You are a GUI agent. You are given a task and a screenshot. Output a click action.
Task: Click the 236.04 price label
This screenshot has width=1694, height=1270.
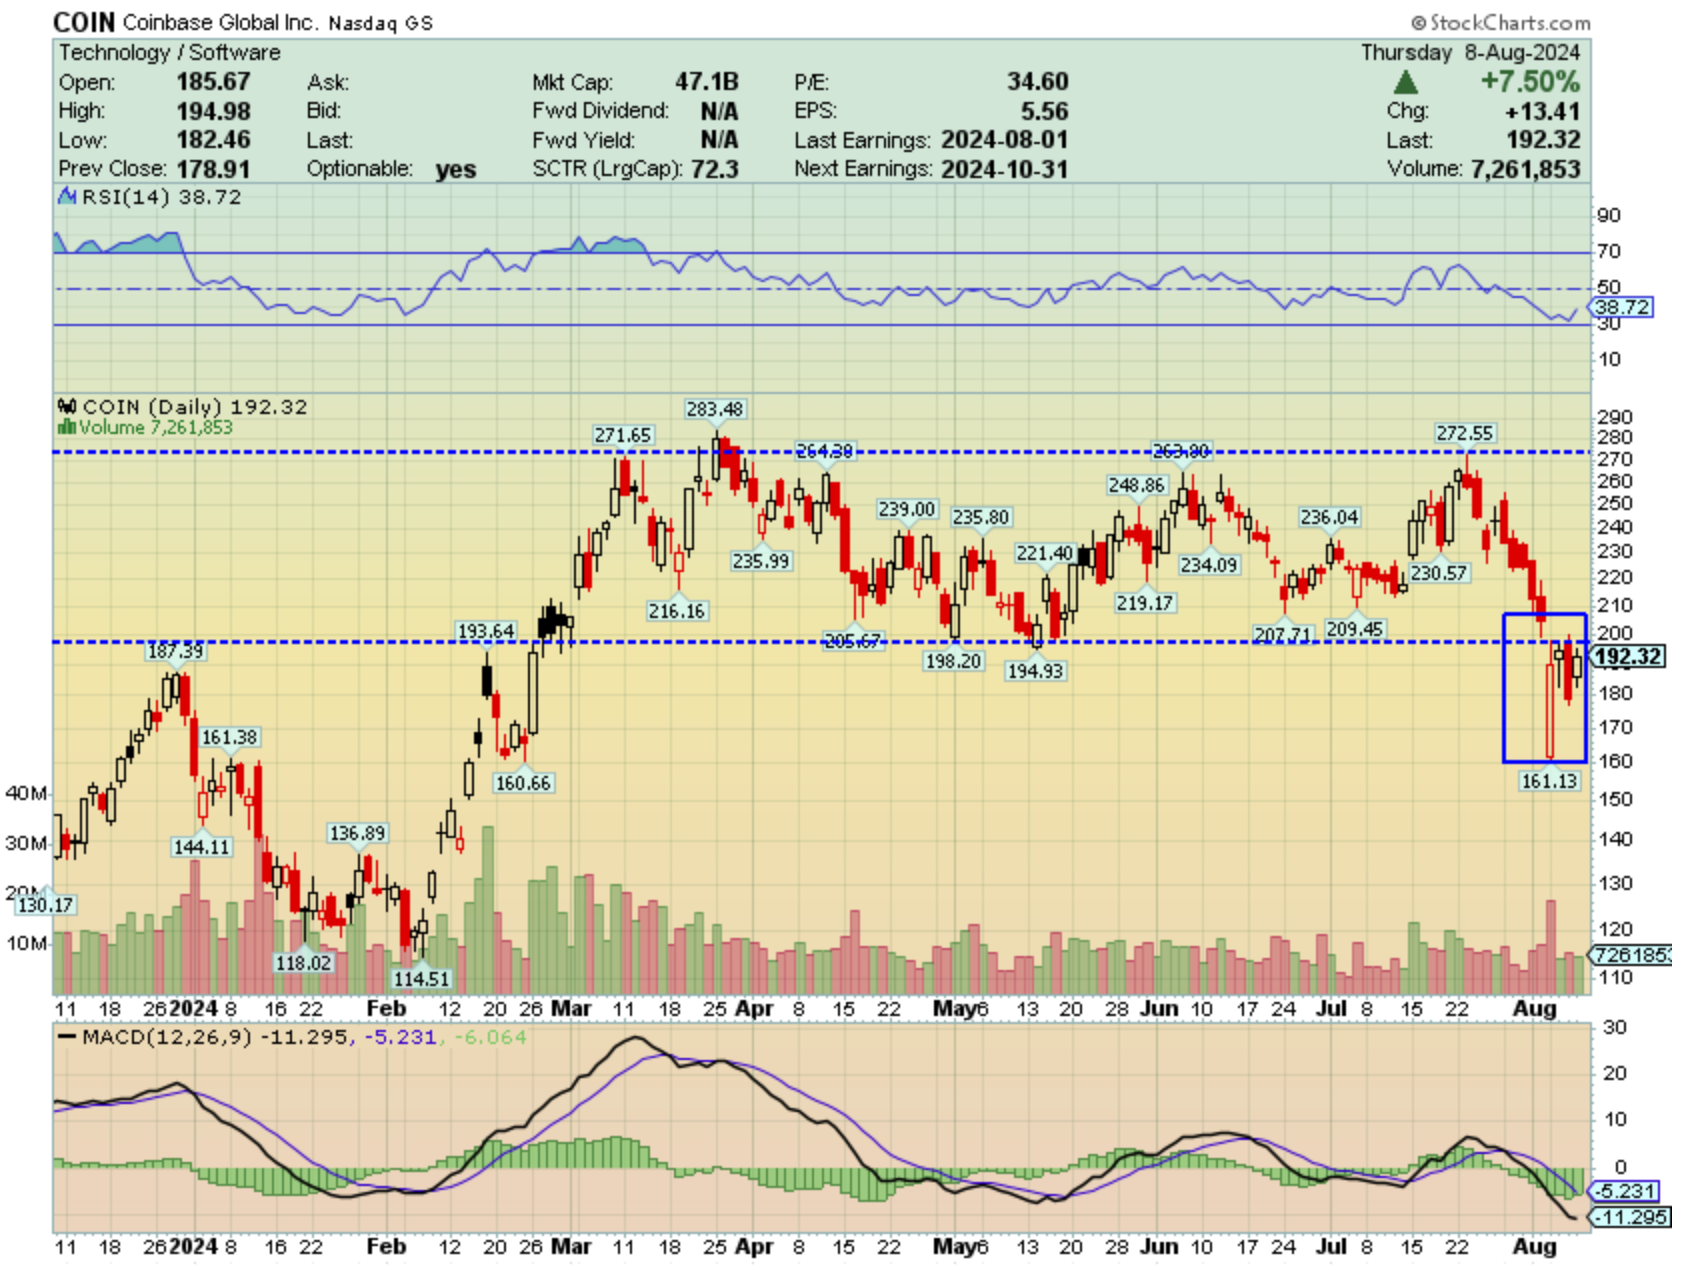click(x=1329, y=517)
